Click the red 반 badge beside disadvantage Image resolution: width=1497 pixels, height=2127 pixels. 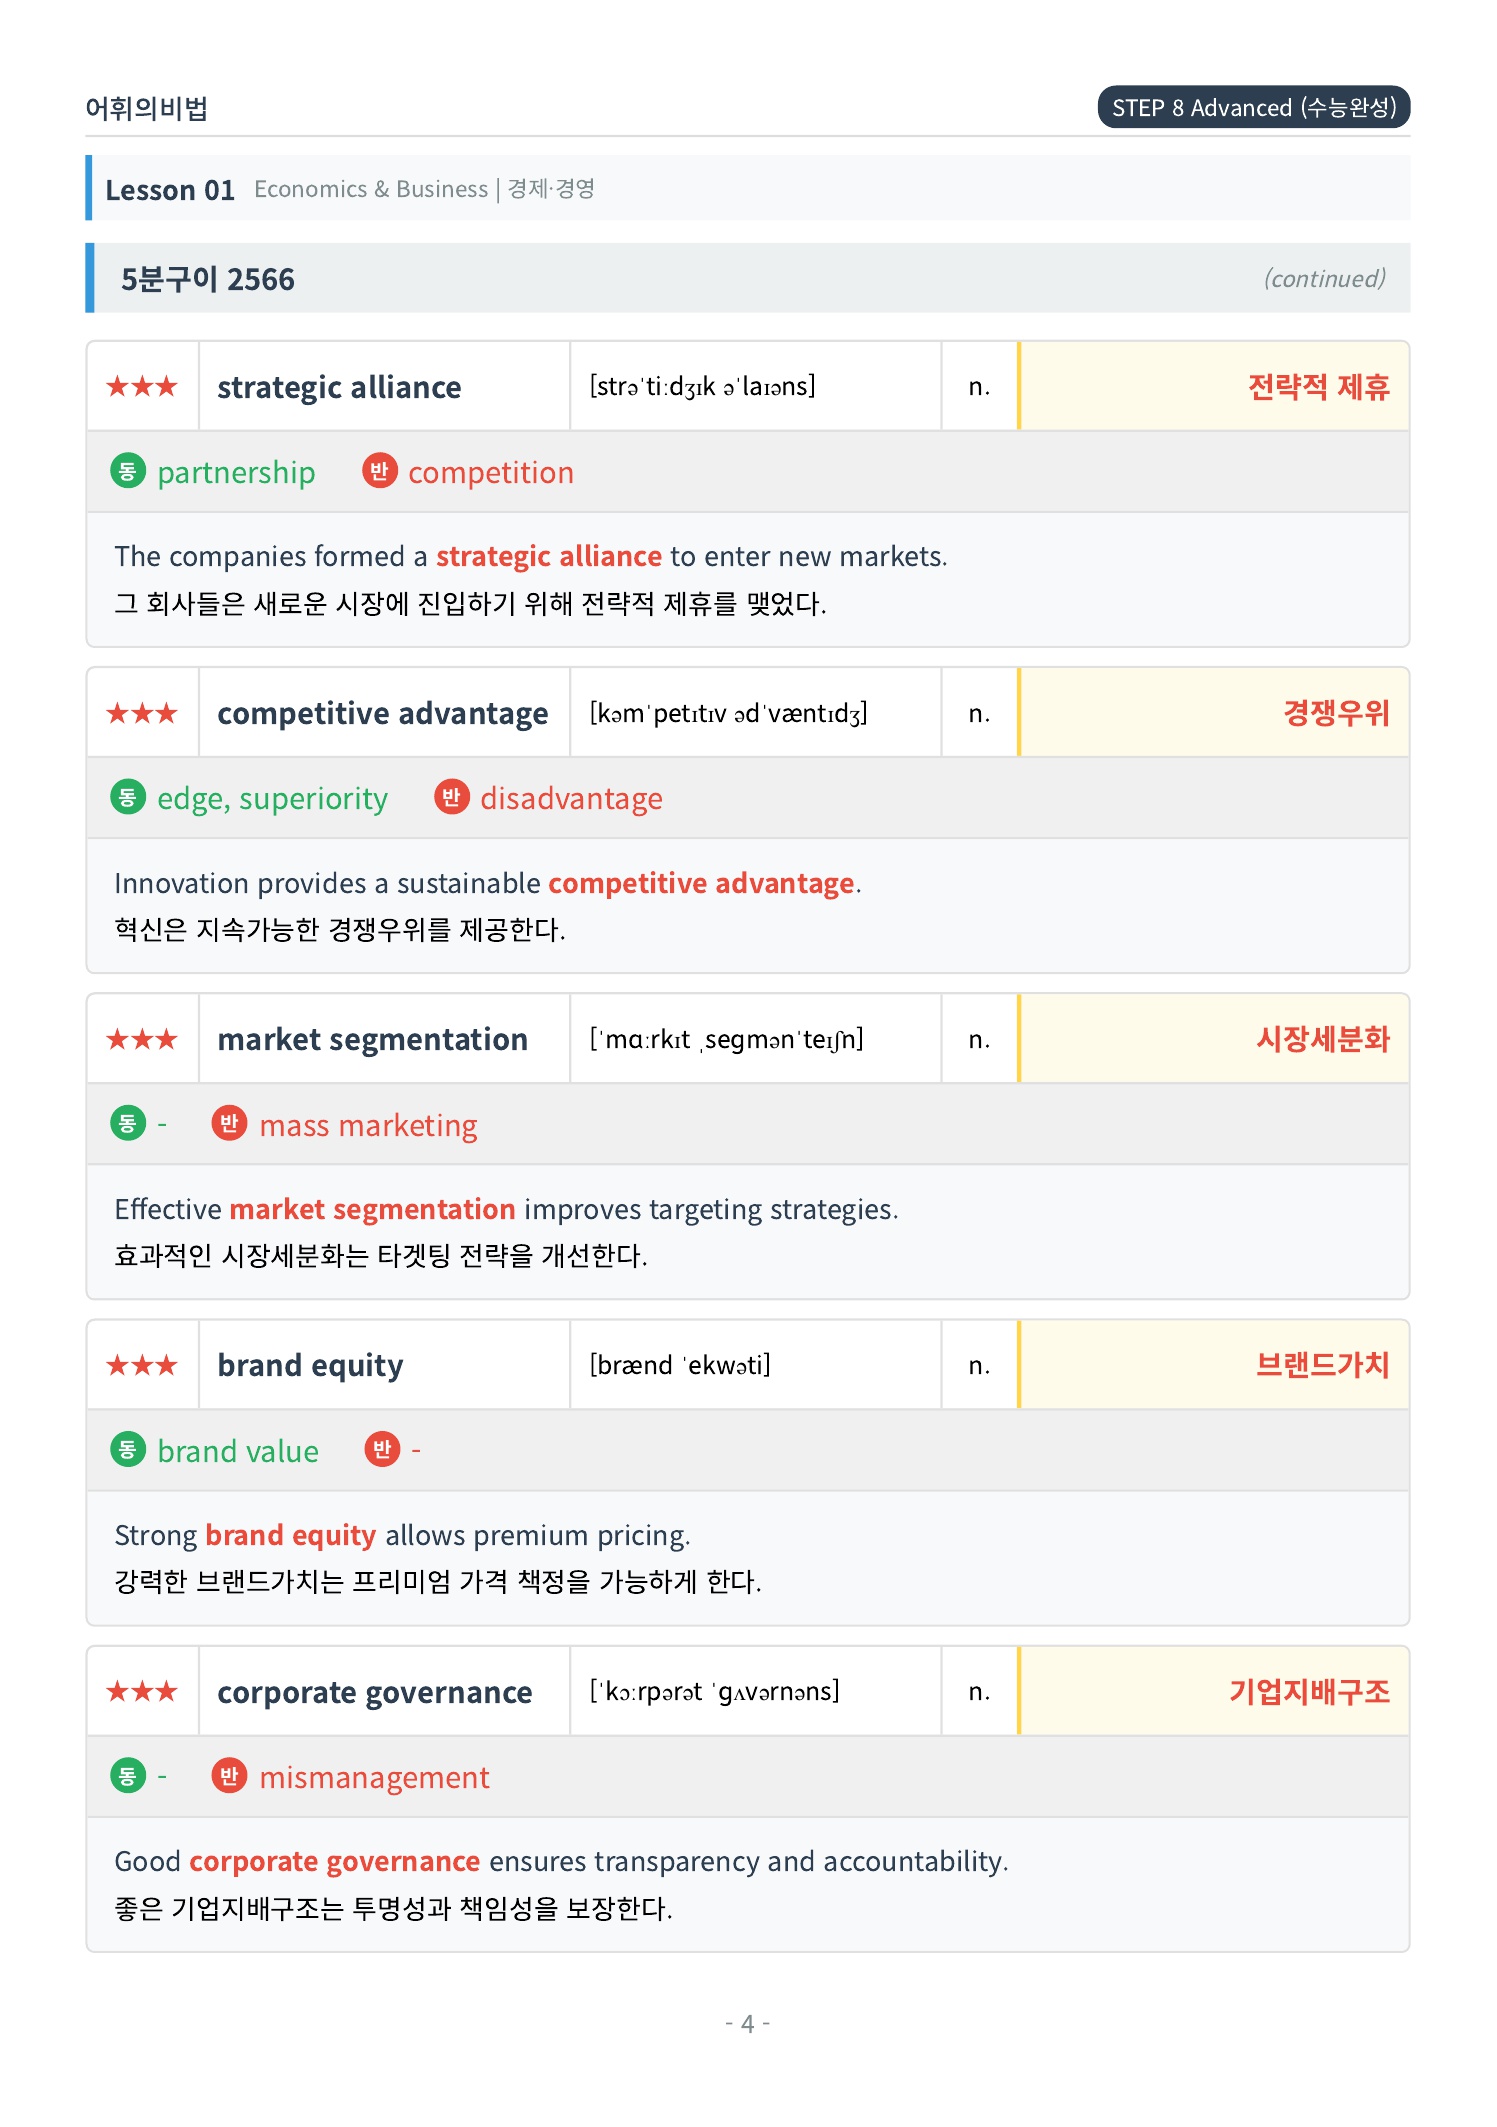(451, 797)
